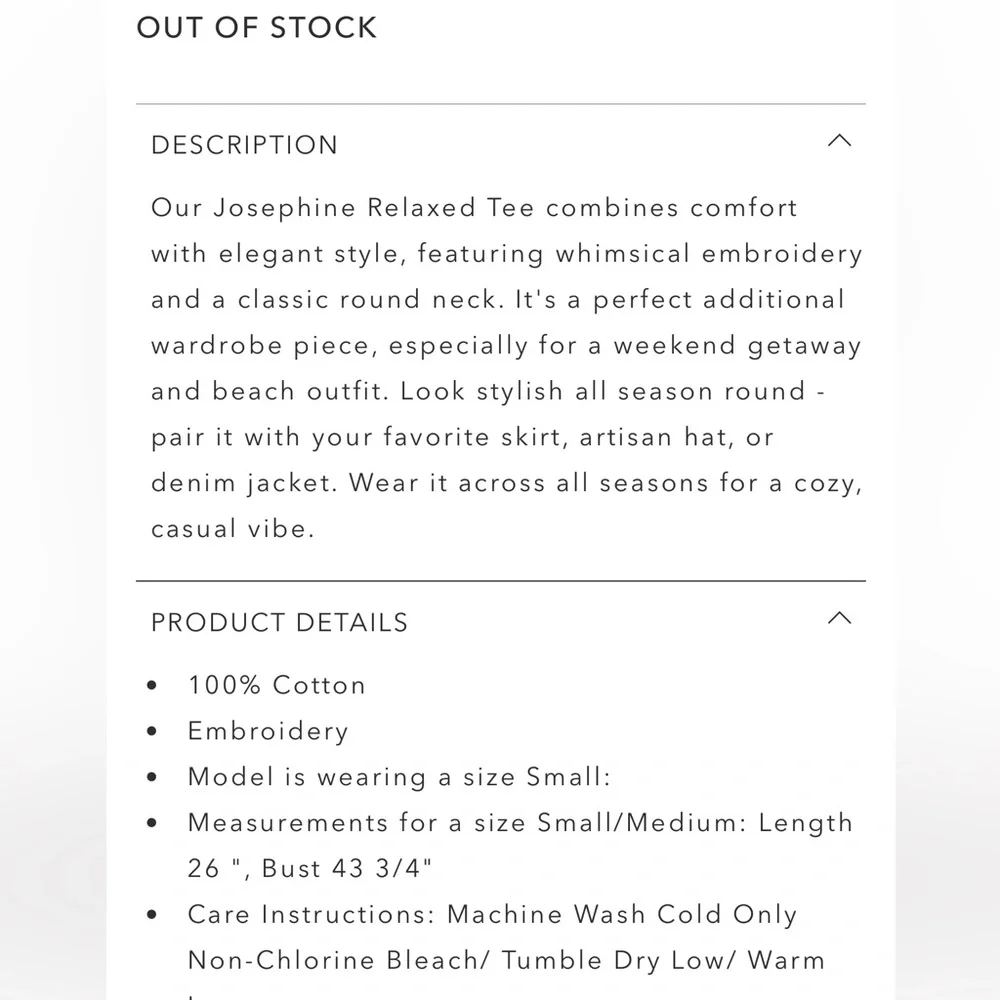This screenshot has width=1000, height=1000.
Task: Click the "casual vibe." text ending the description
Action: [233, 529]
